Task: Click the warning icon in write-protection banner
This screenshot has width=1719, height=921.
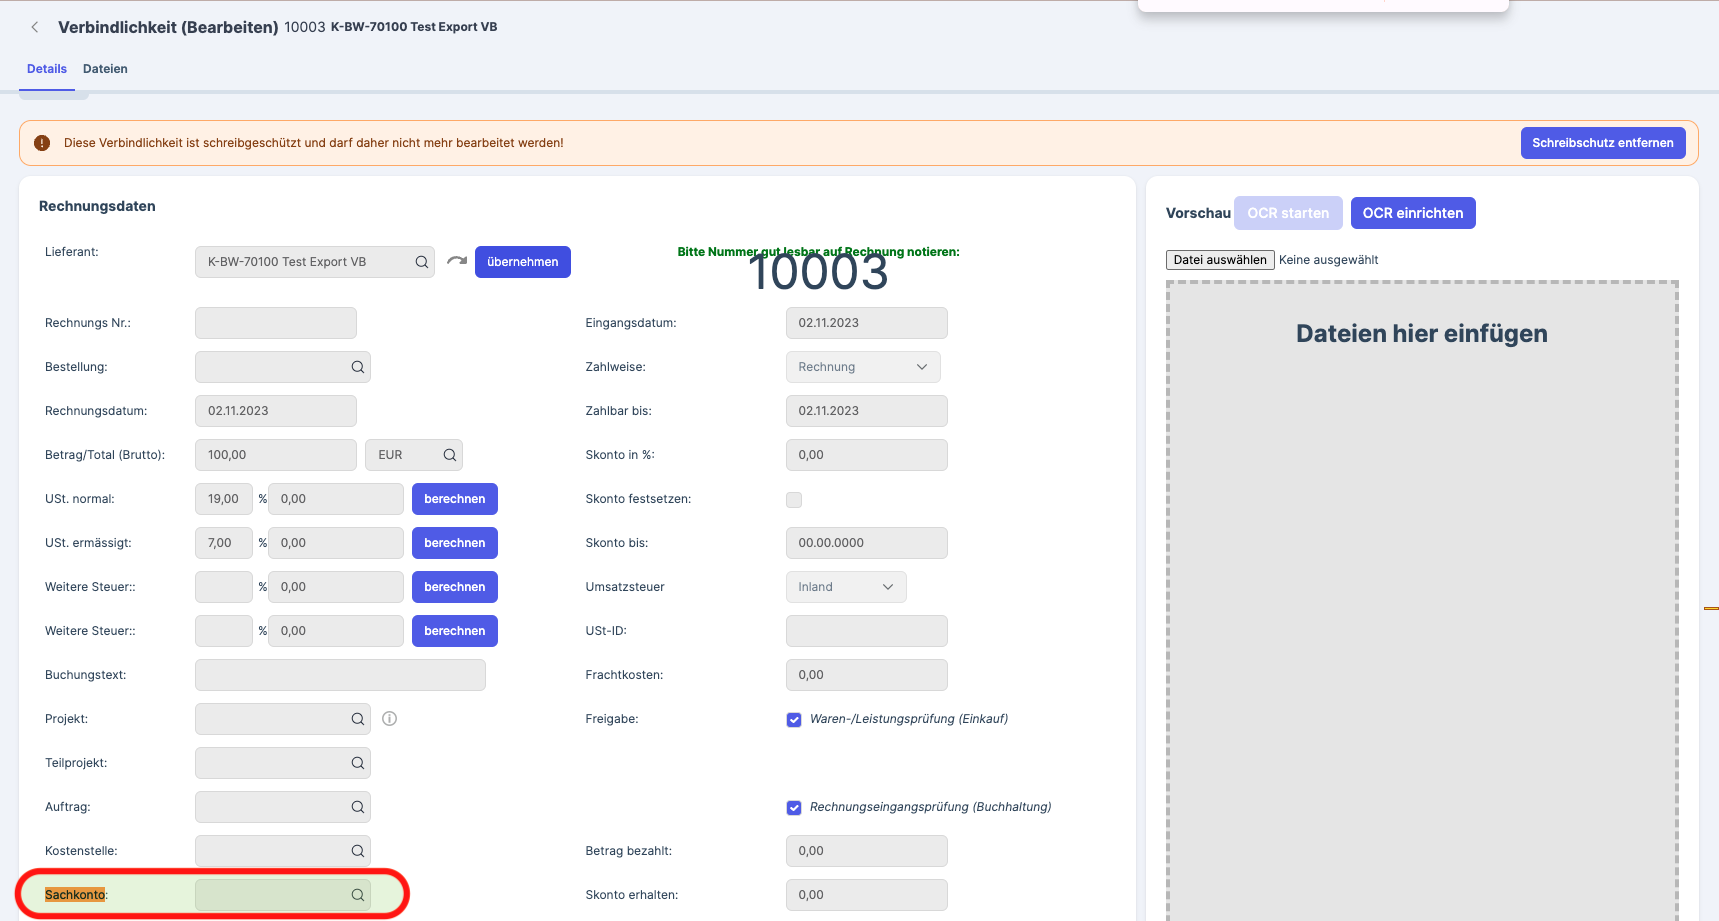Action: (x=42, y=143)
